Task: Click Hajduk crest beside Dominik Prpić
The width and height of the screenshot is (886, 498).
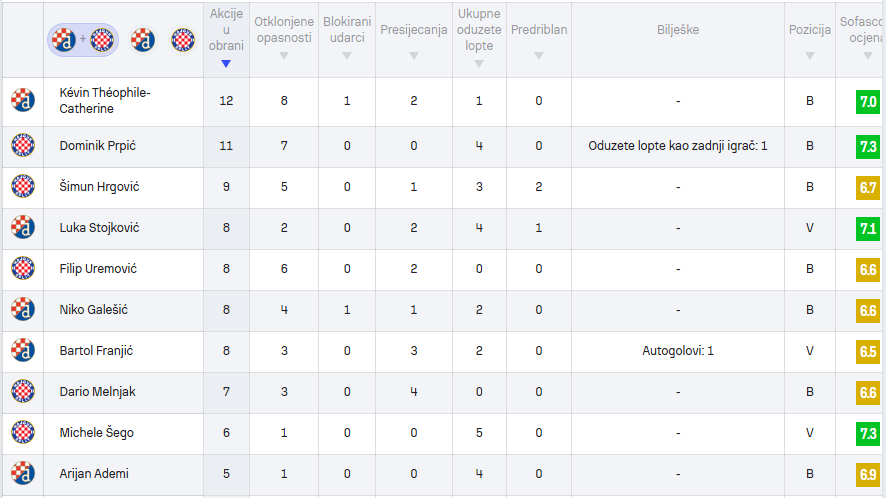Action: pos(23,145)
